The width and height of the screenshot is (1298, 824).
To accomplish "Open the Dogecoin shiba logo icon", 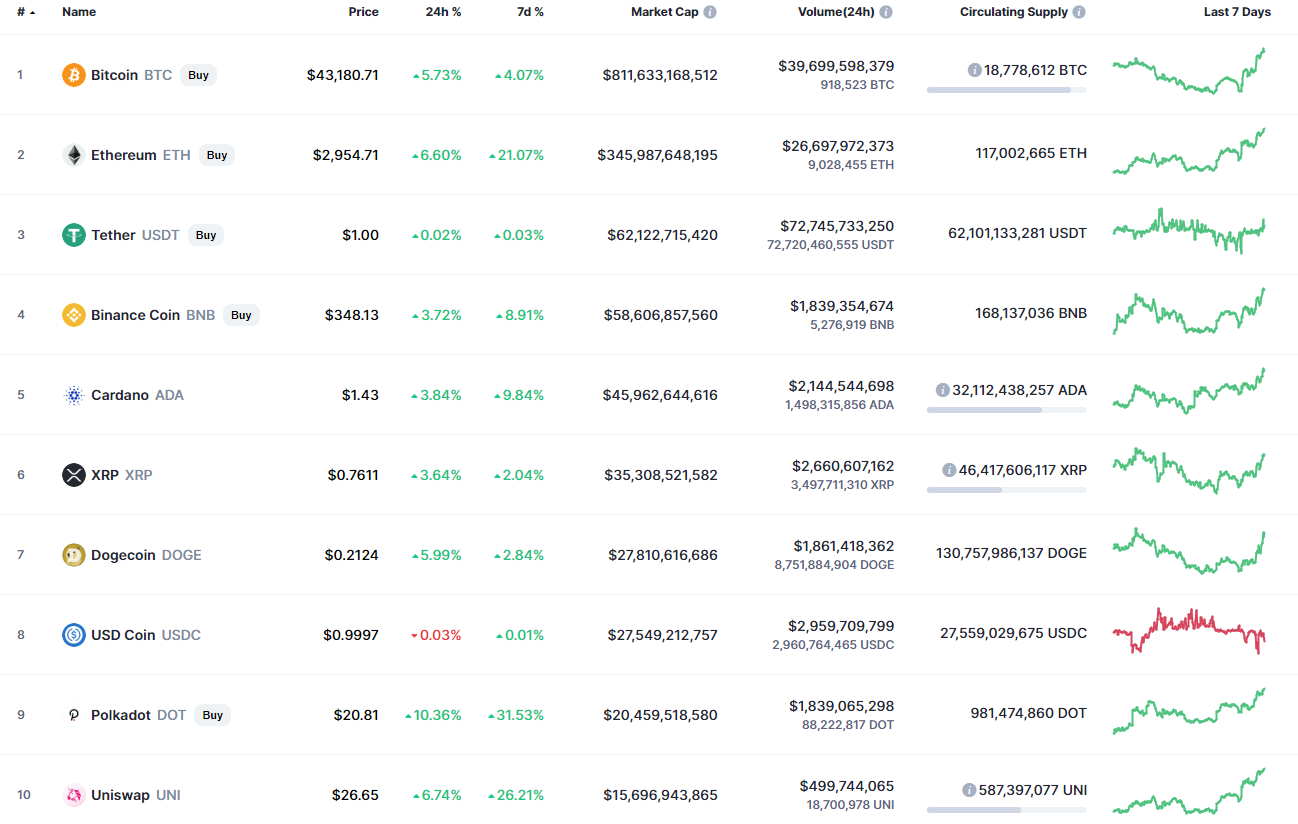I will point(74,555).
